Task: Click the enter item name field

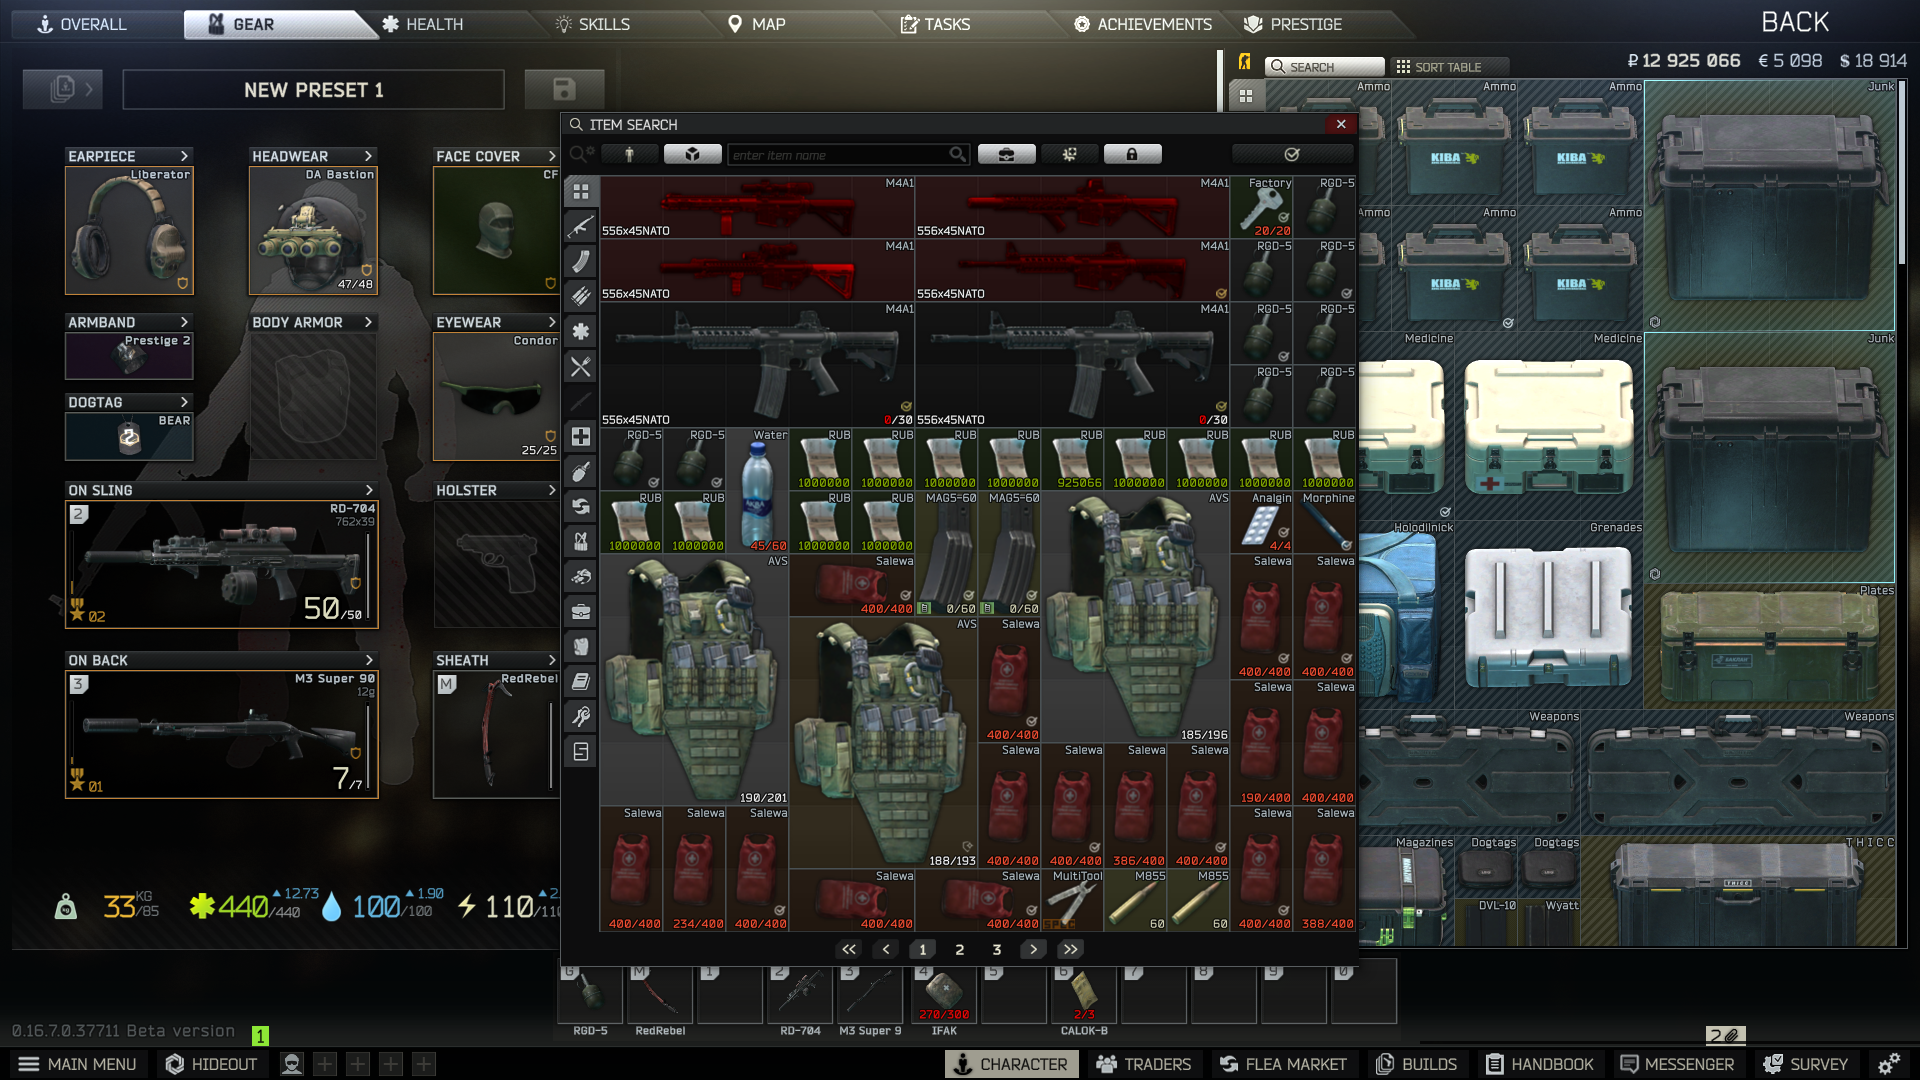Action: 848,154
